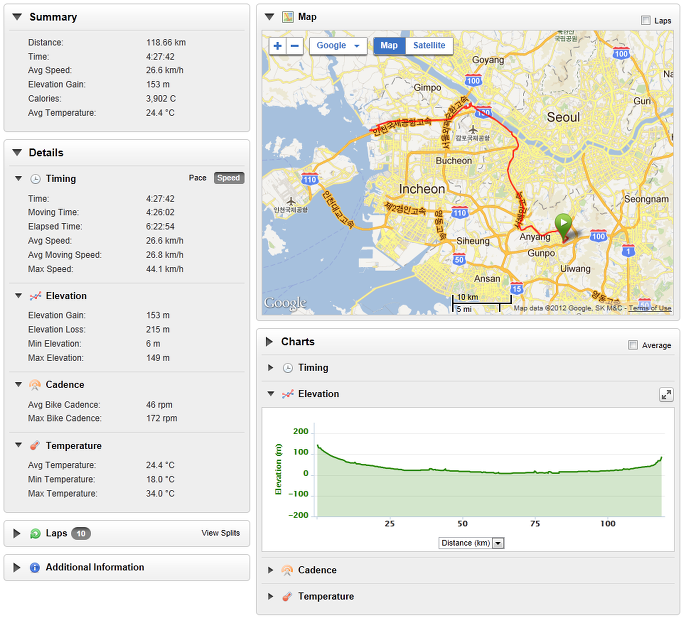Collapse the Timing details section
686x623 pixels.
click(x=18, y=178)
